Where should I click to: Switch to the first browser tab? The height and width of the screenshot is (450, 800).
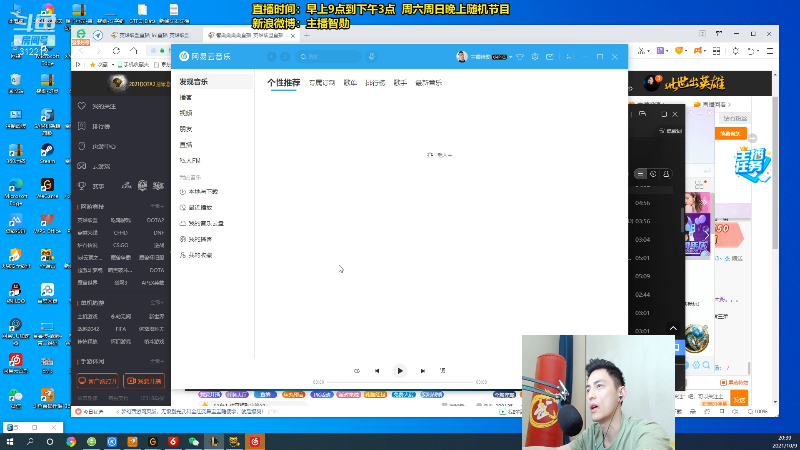pos(151,35)
